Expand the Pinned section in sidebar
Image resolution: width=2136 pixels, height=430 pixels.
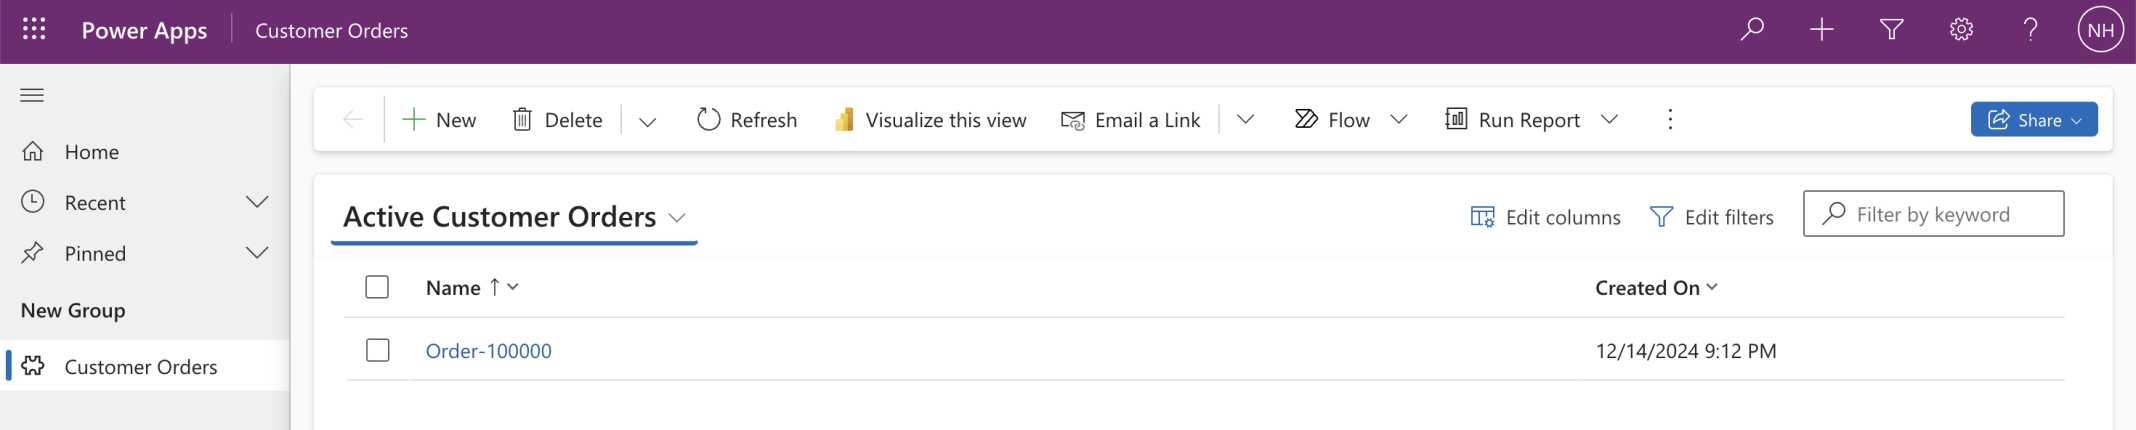click(257, 254)
